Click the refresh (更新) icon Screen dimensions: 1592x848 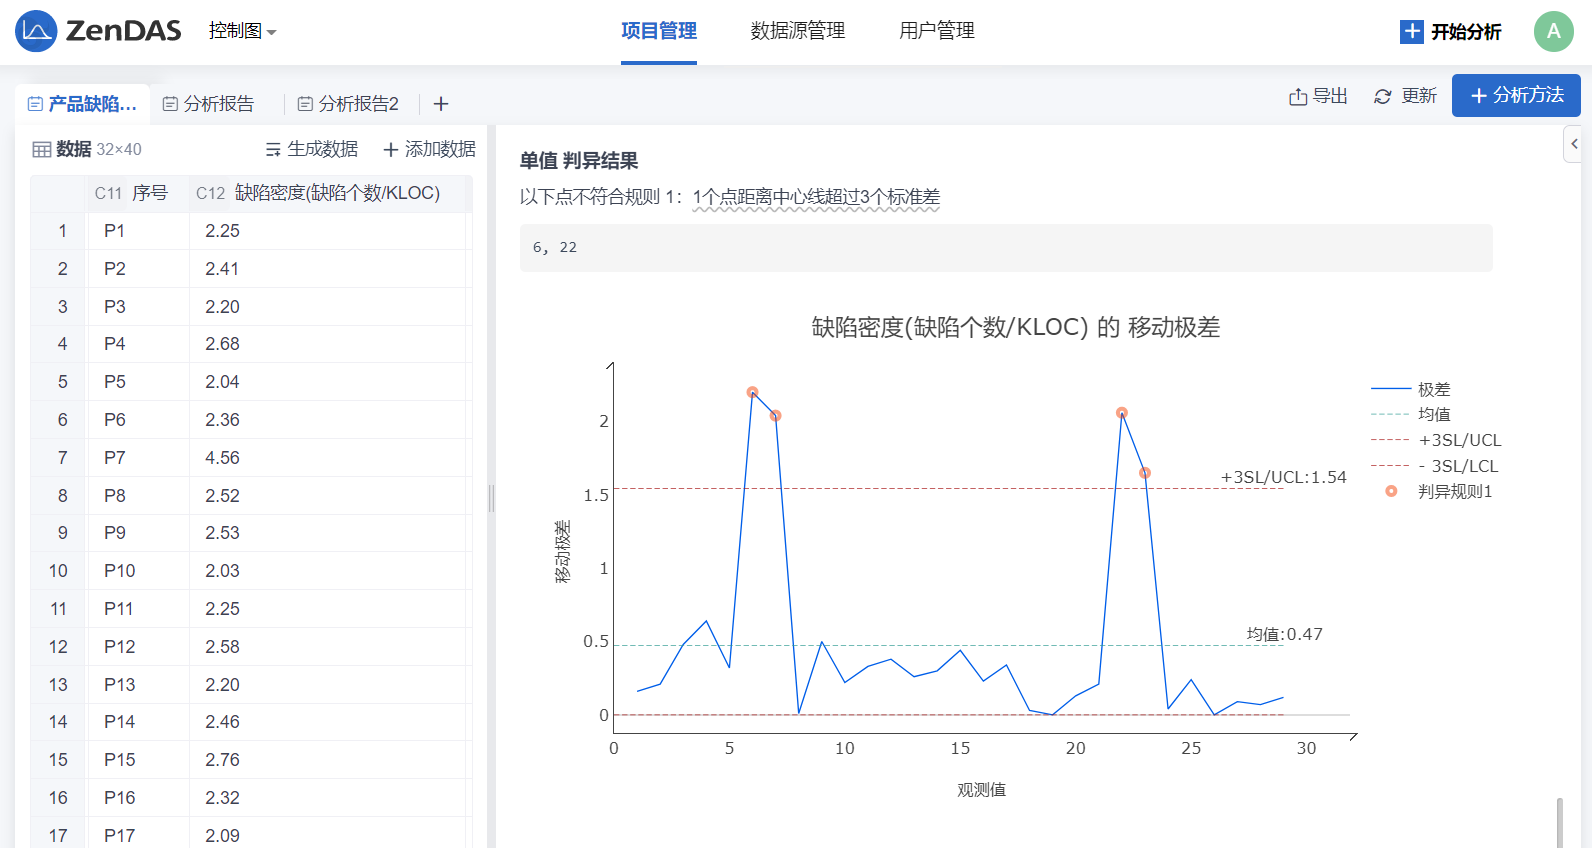(x=1383, y=96)
